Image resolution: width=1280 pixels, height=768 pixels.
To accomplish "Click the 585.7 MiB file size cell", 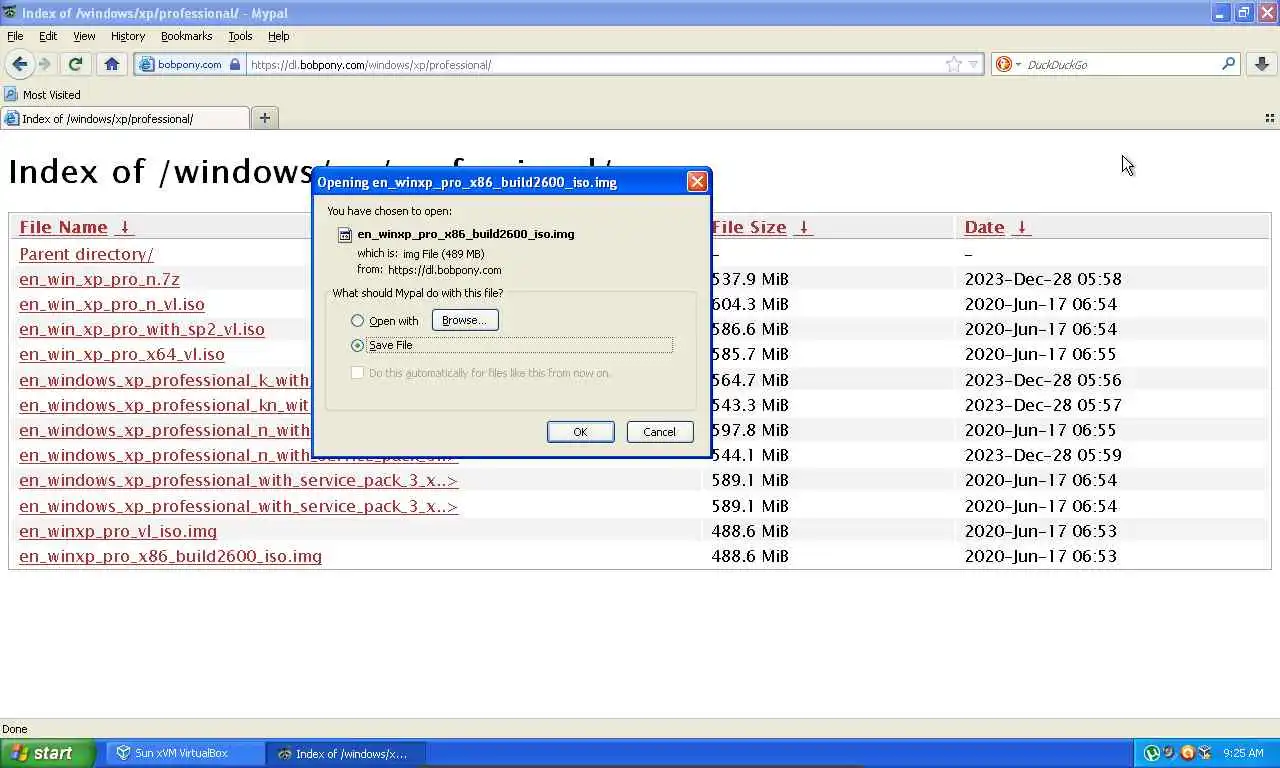I will point(750,354).
